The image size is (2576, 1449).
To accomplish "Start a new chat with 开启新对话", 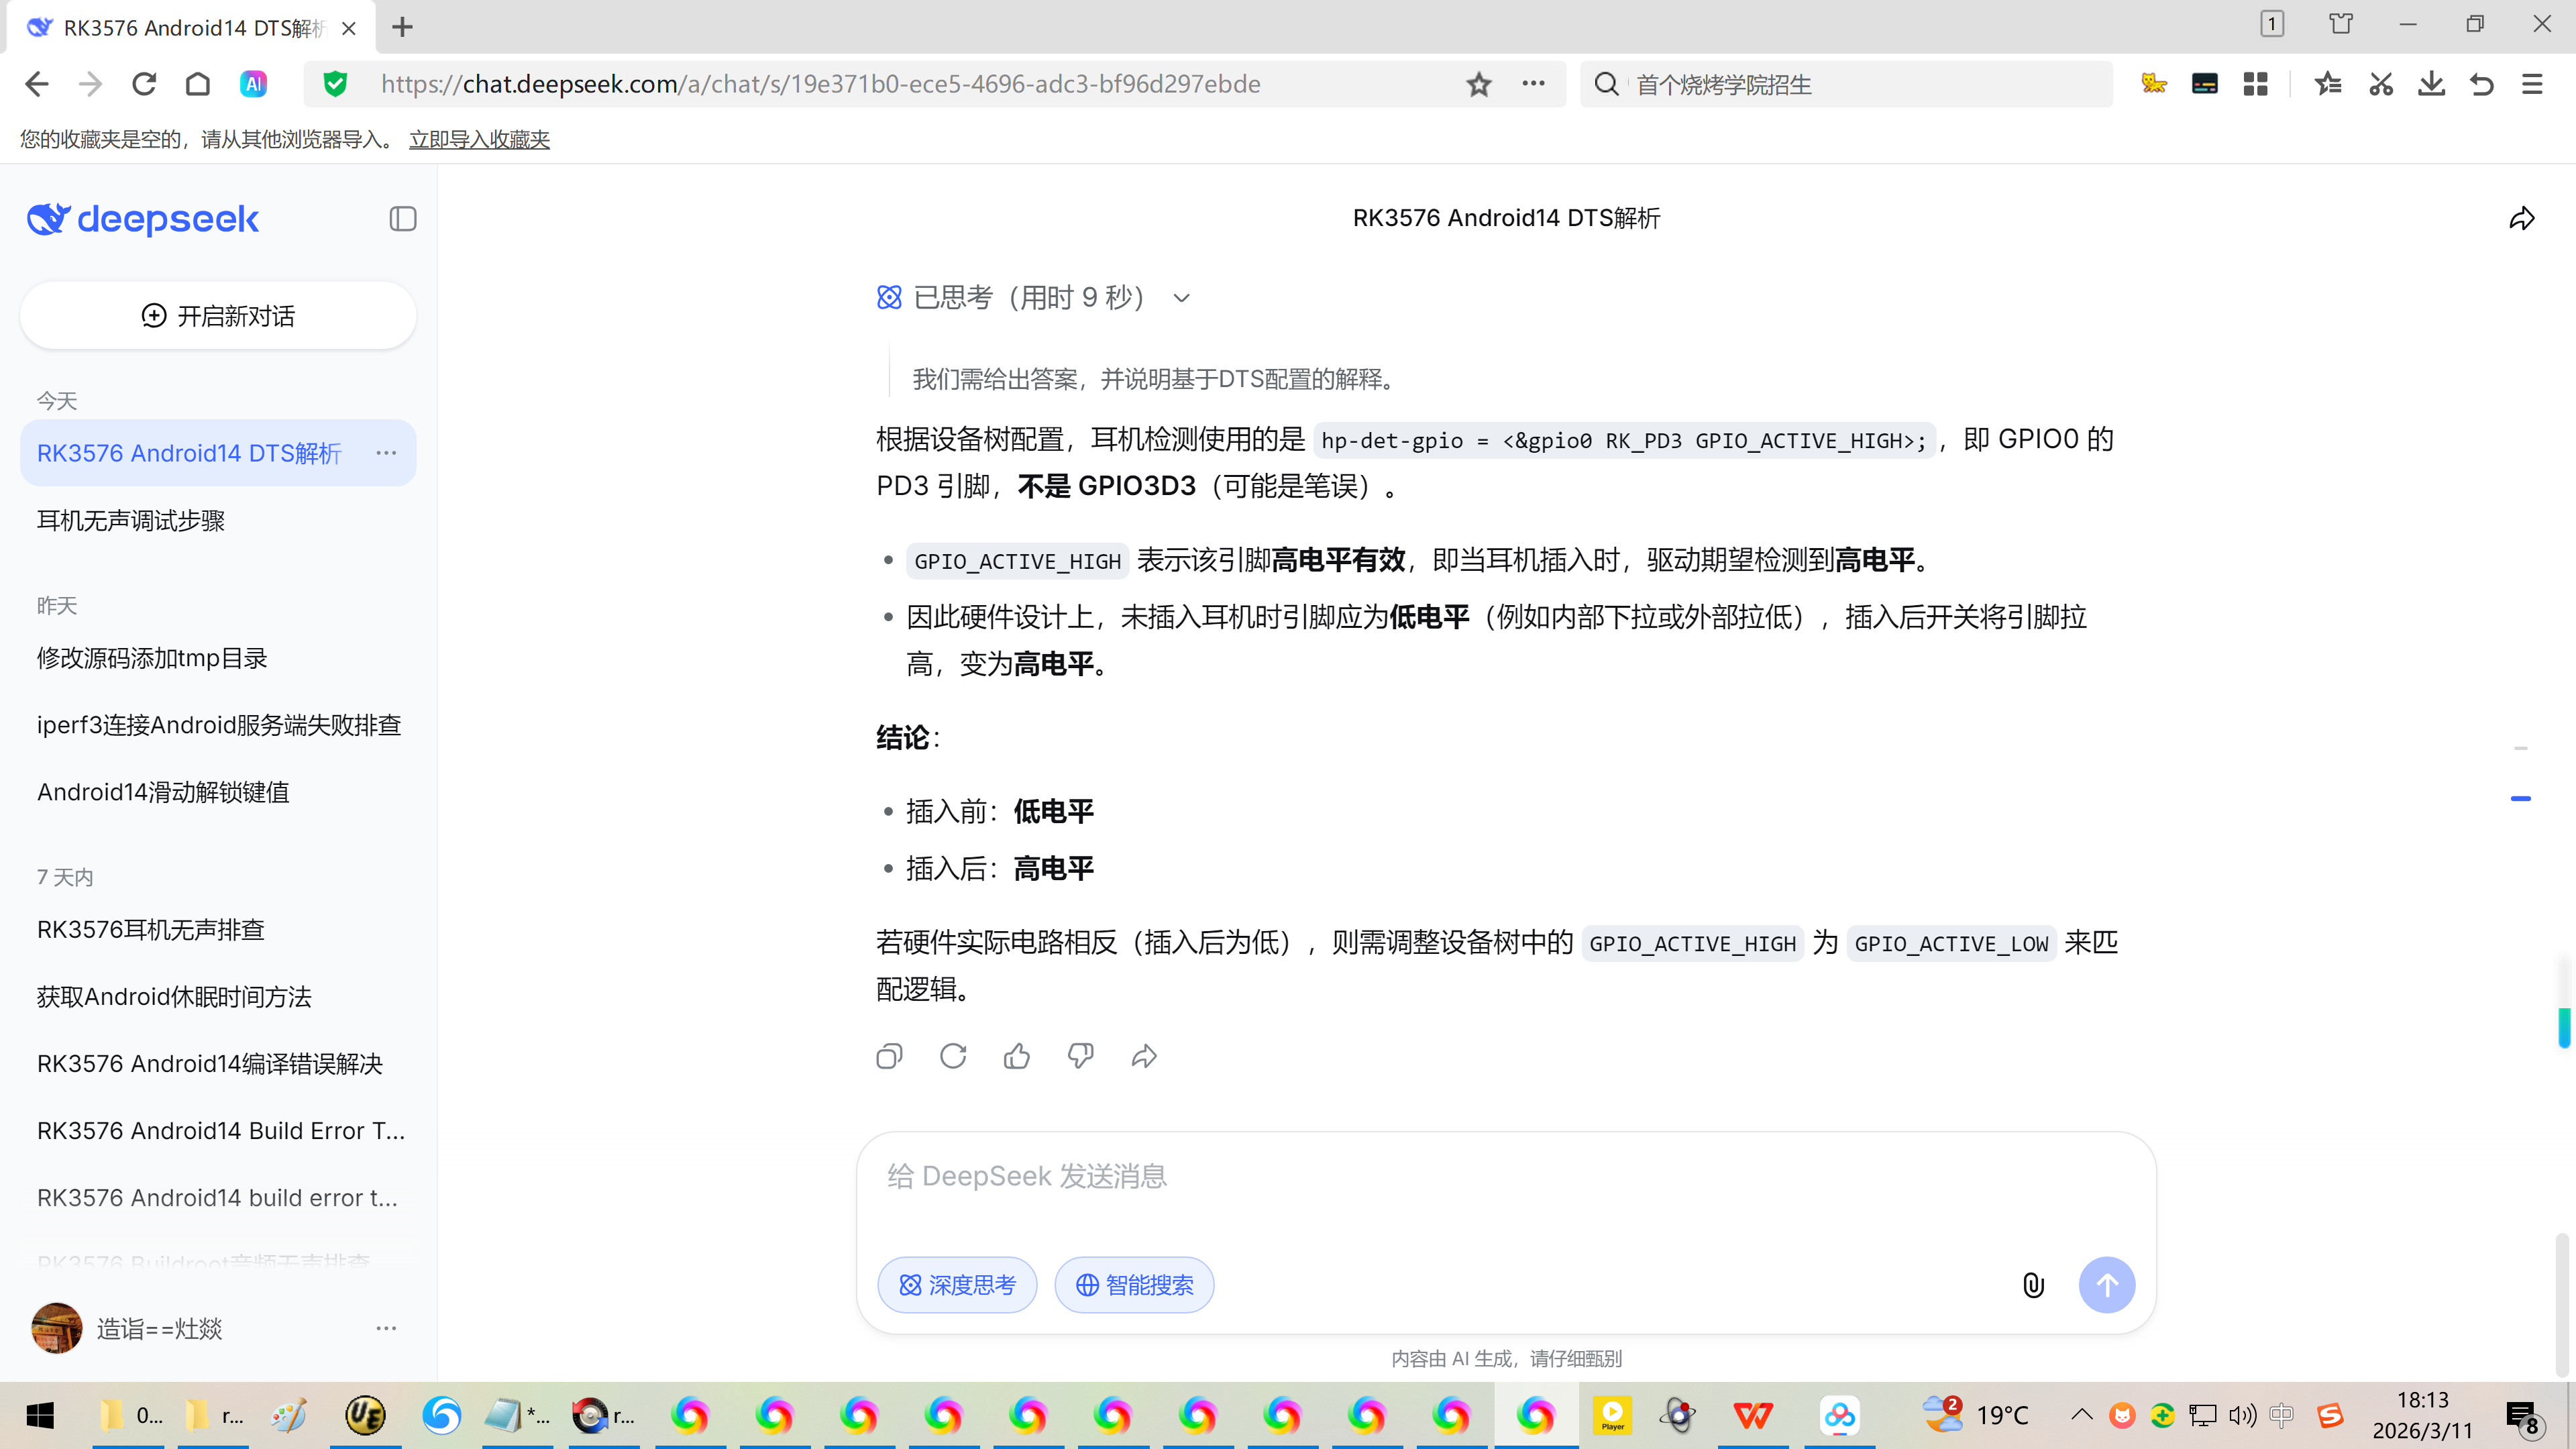I will click(x=218, y=316).
